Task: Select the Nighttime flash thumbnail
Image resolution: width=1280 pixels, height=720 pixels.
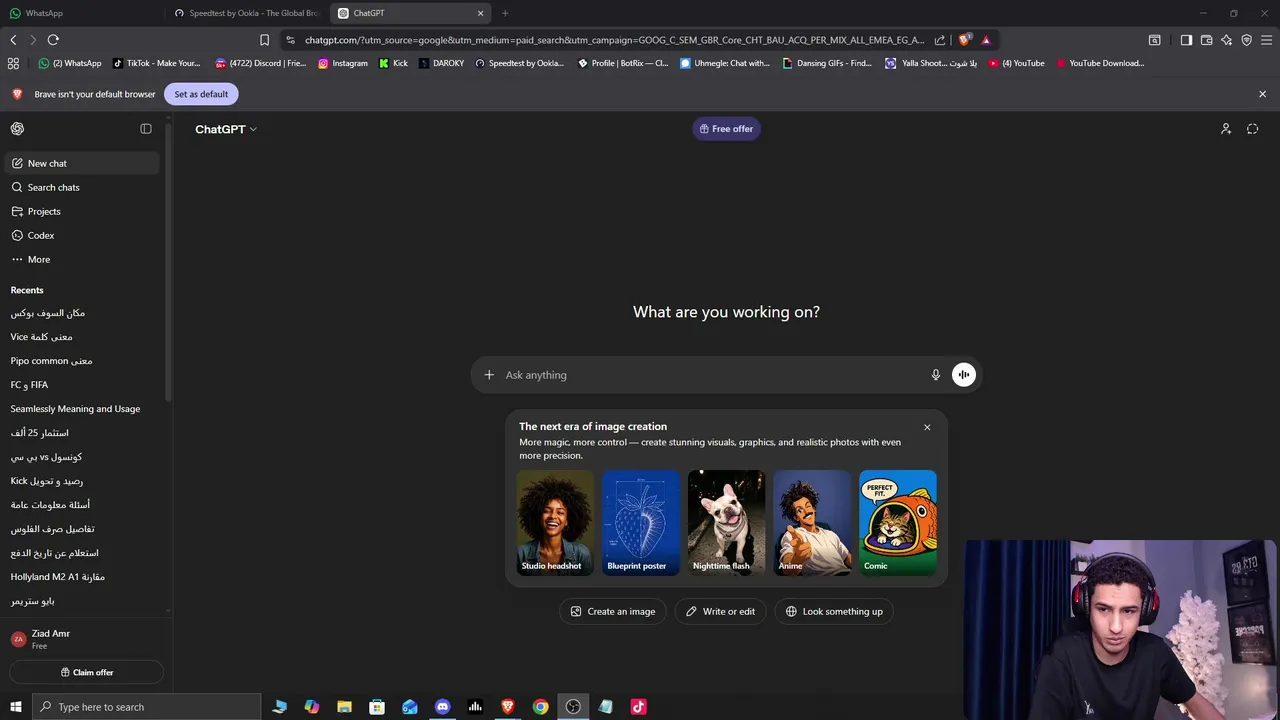Action: pyautogui.click(x=726, y=522)
